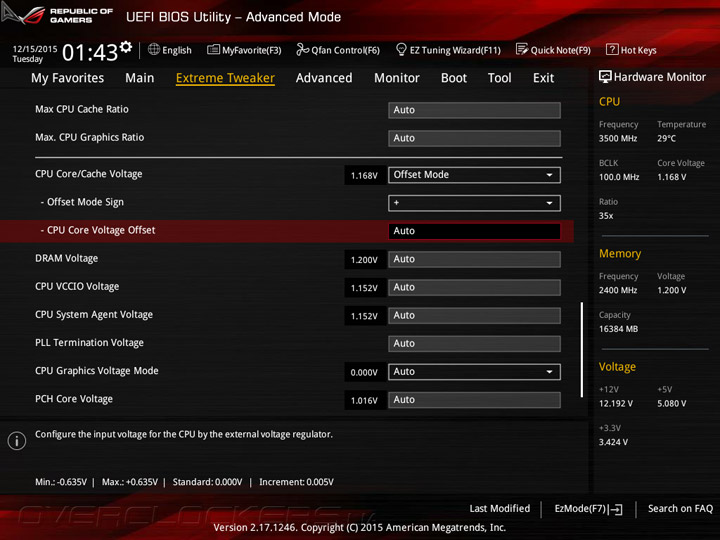
Task: Click the 3500 MHz CPU frequency value
Action: pos(618,138)
